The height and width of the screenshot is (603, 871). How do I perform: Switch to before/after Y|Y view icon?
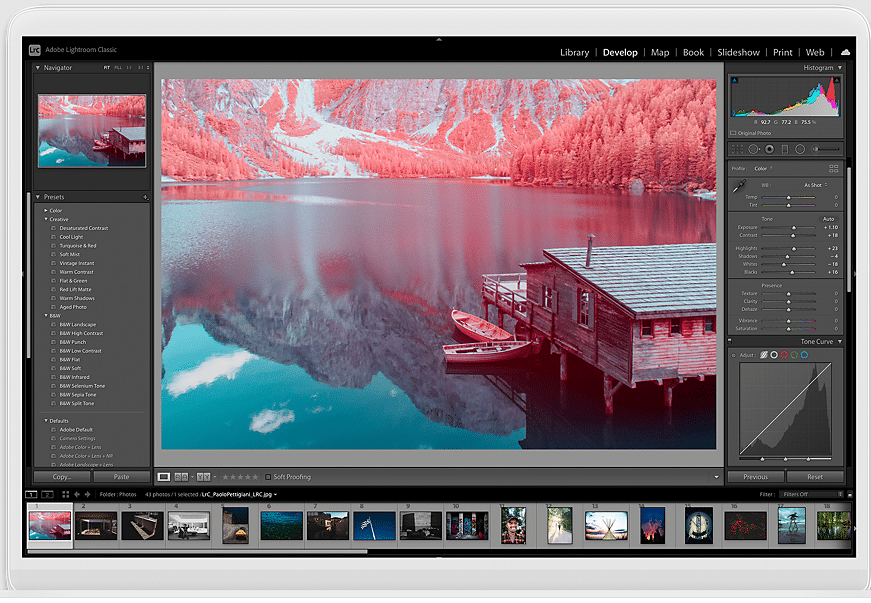click(203, 477)
